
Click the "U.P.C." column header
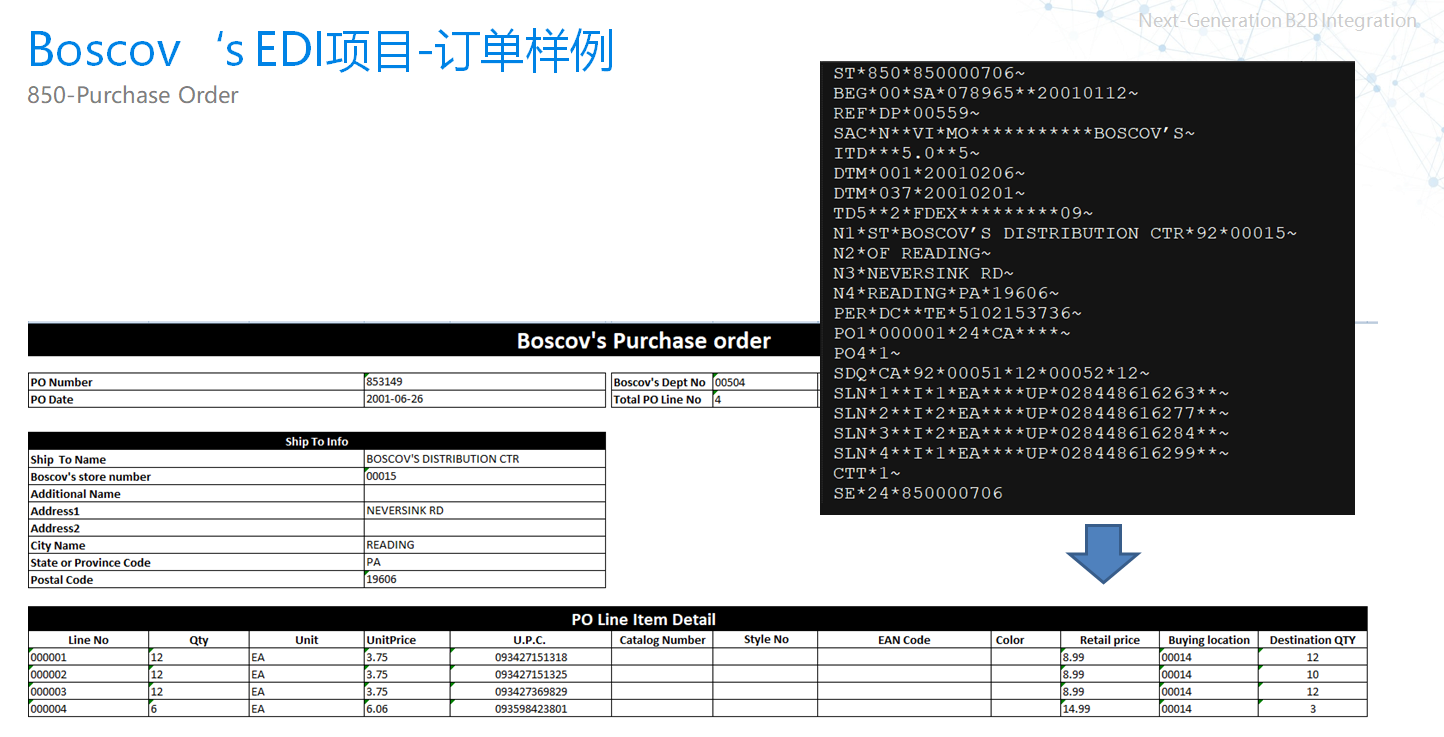(531, 640)
